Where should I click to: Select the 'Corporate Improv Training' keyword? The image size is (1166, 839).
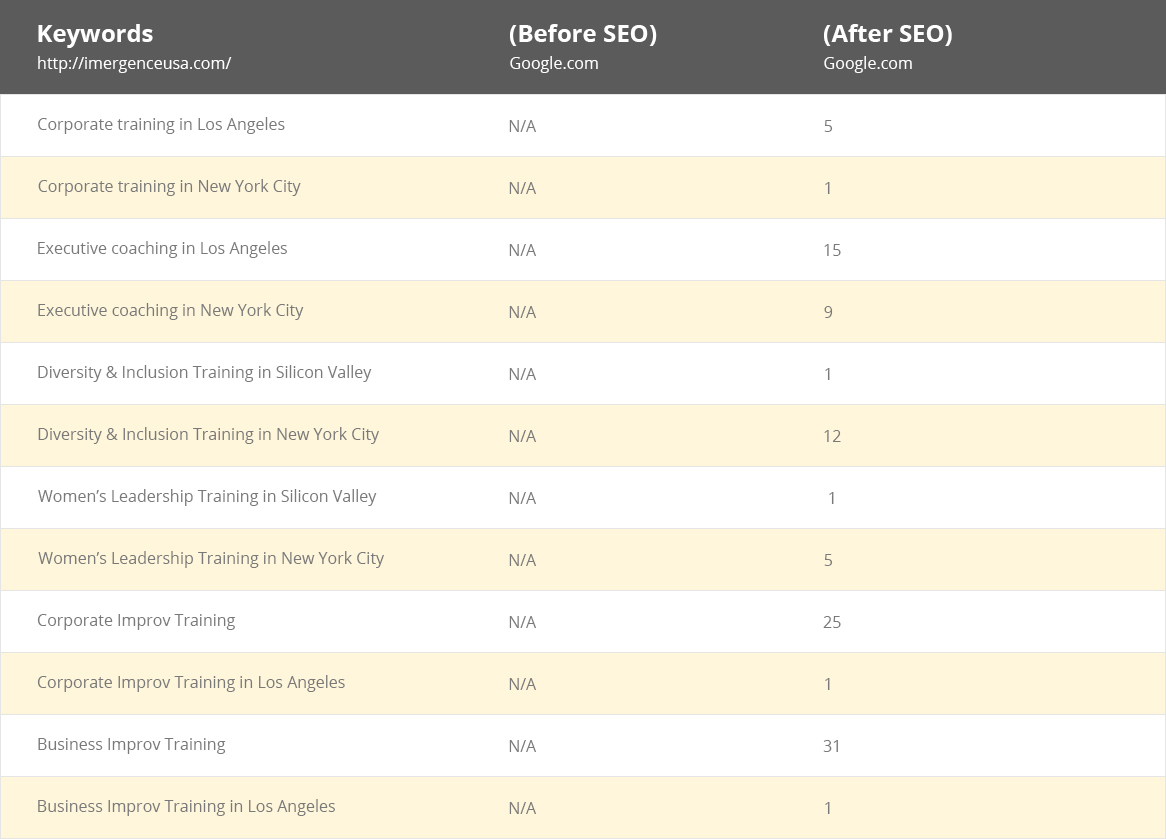point(136,621)
